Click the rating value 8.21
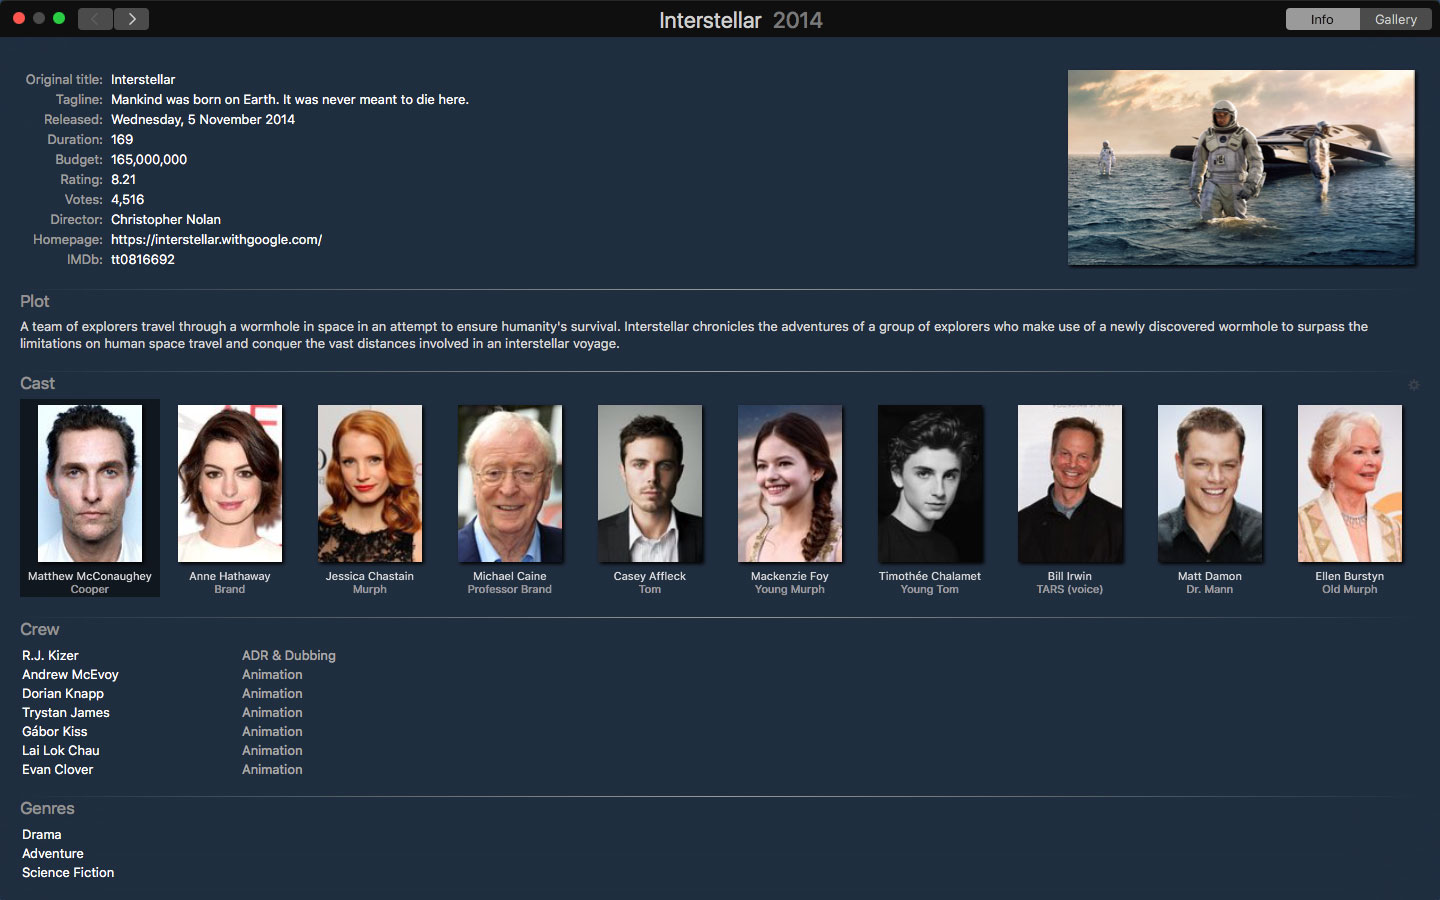This screenshot has height=900, width=1440. (123, 179)
